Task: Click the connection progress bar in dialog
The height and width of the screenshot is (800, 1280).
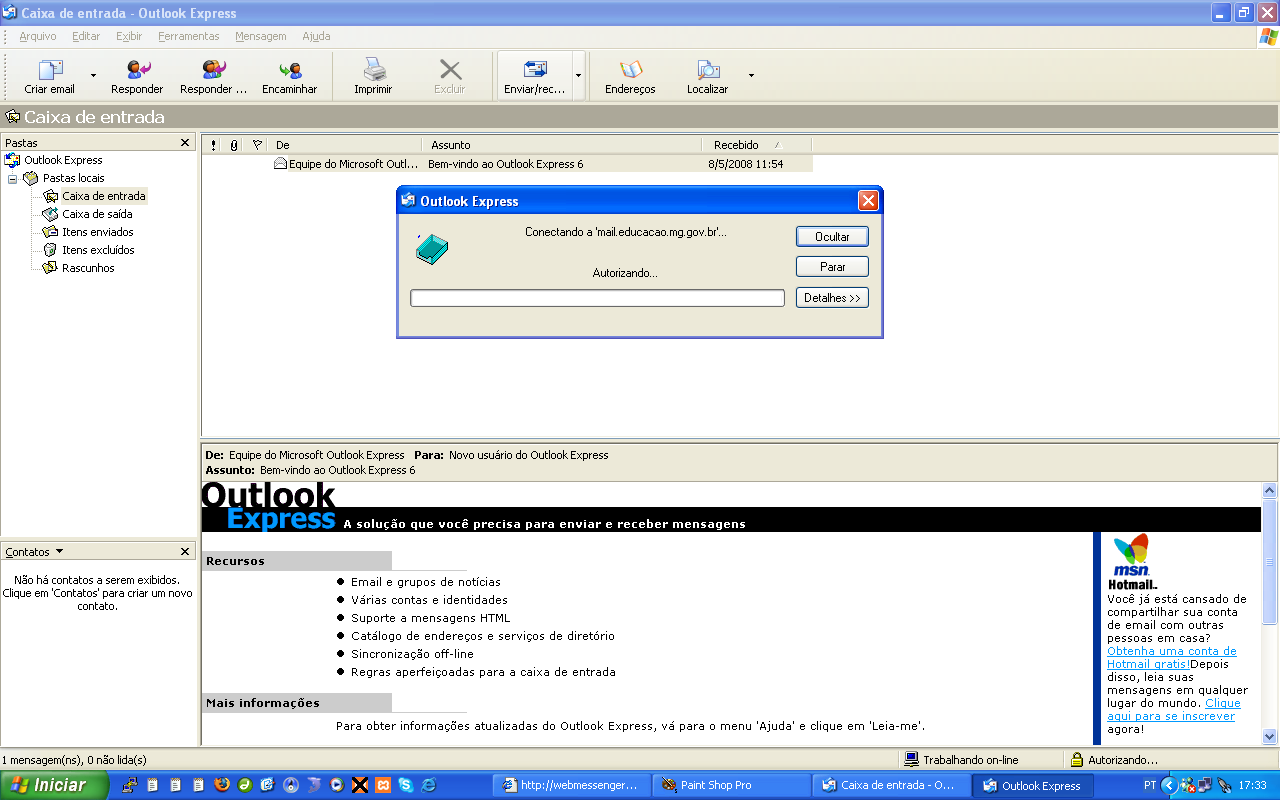Action: pyautogui.click(x=597, y=298)
